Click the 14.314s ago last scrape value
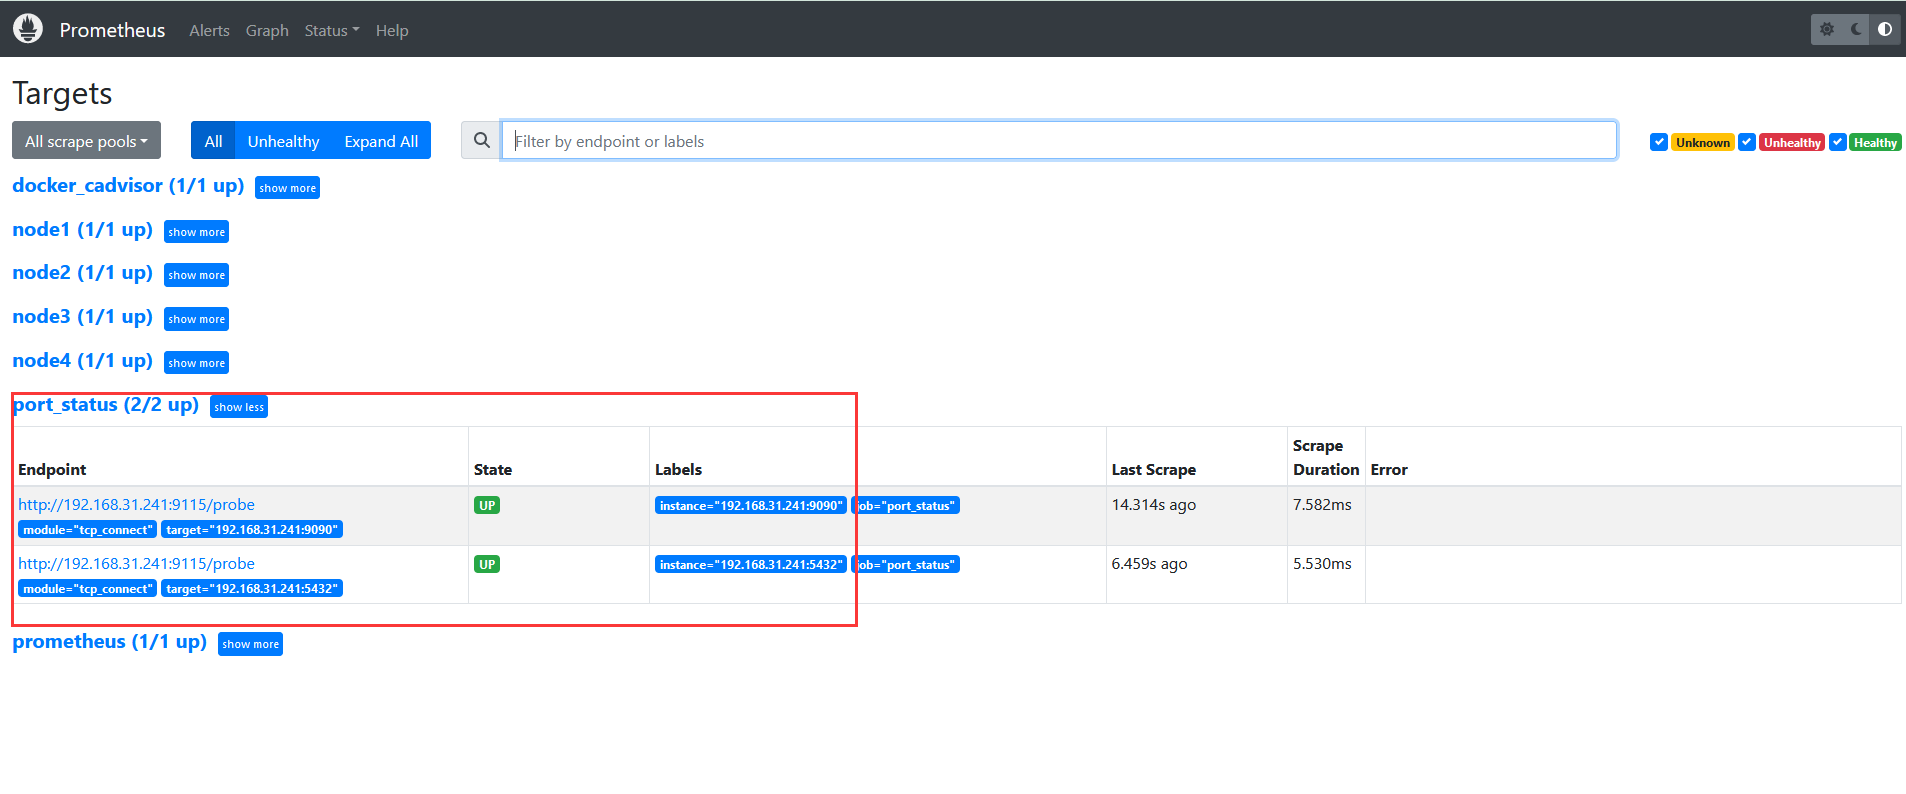This screenshot has height=794, width=1906. [x=1154, y=505]
